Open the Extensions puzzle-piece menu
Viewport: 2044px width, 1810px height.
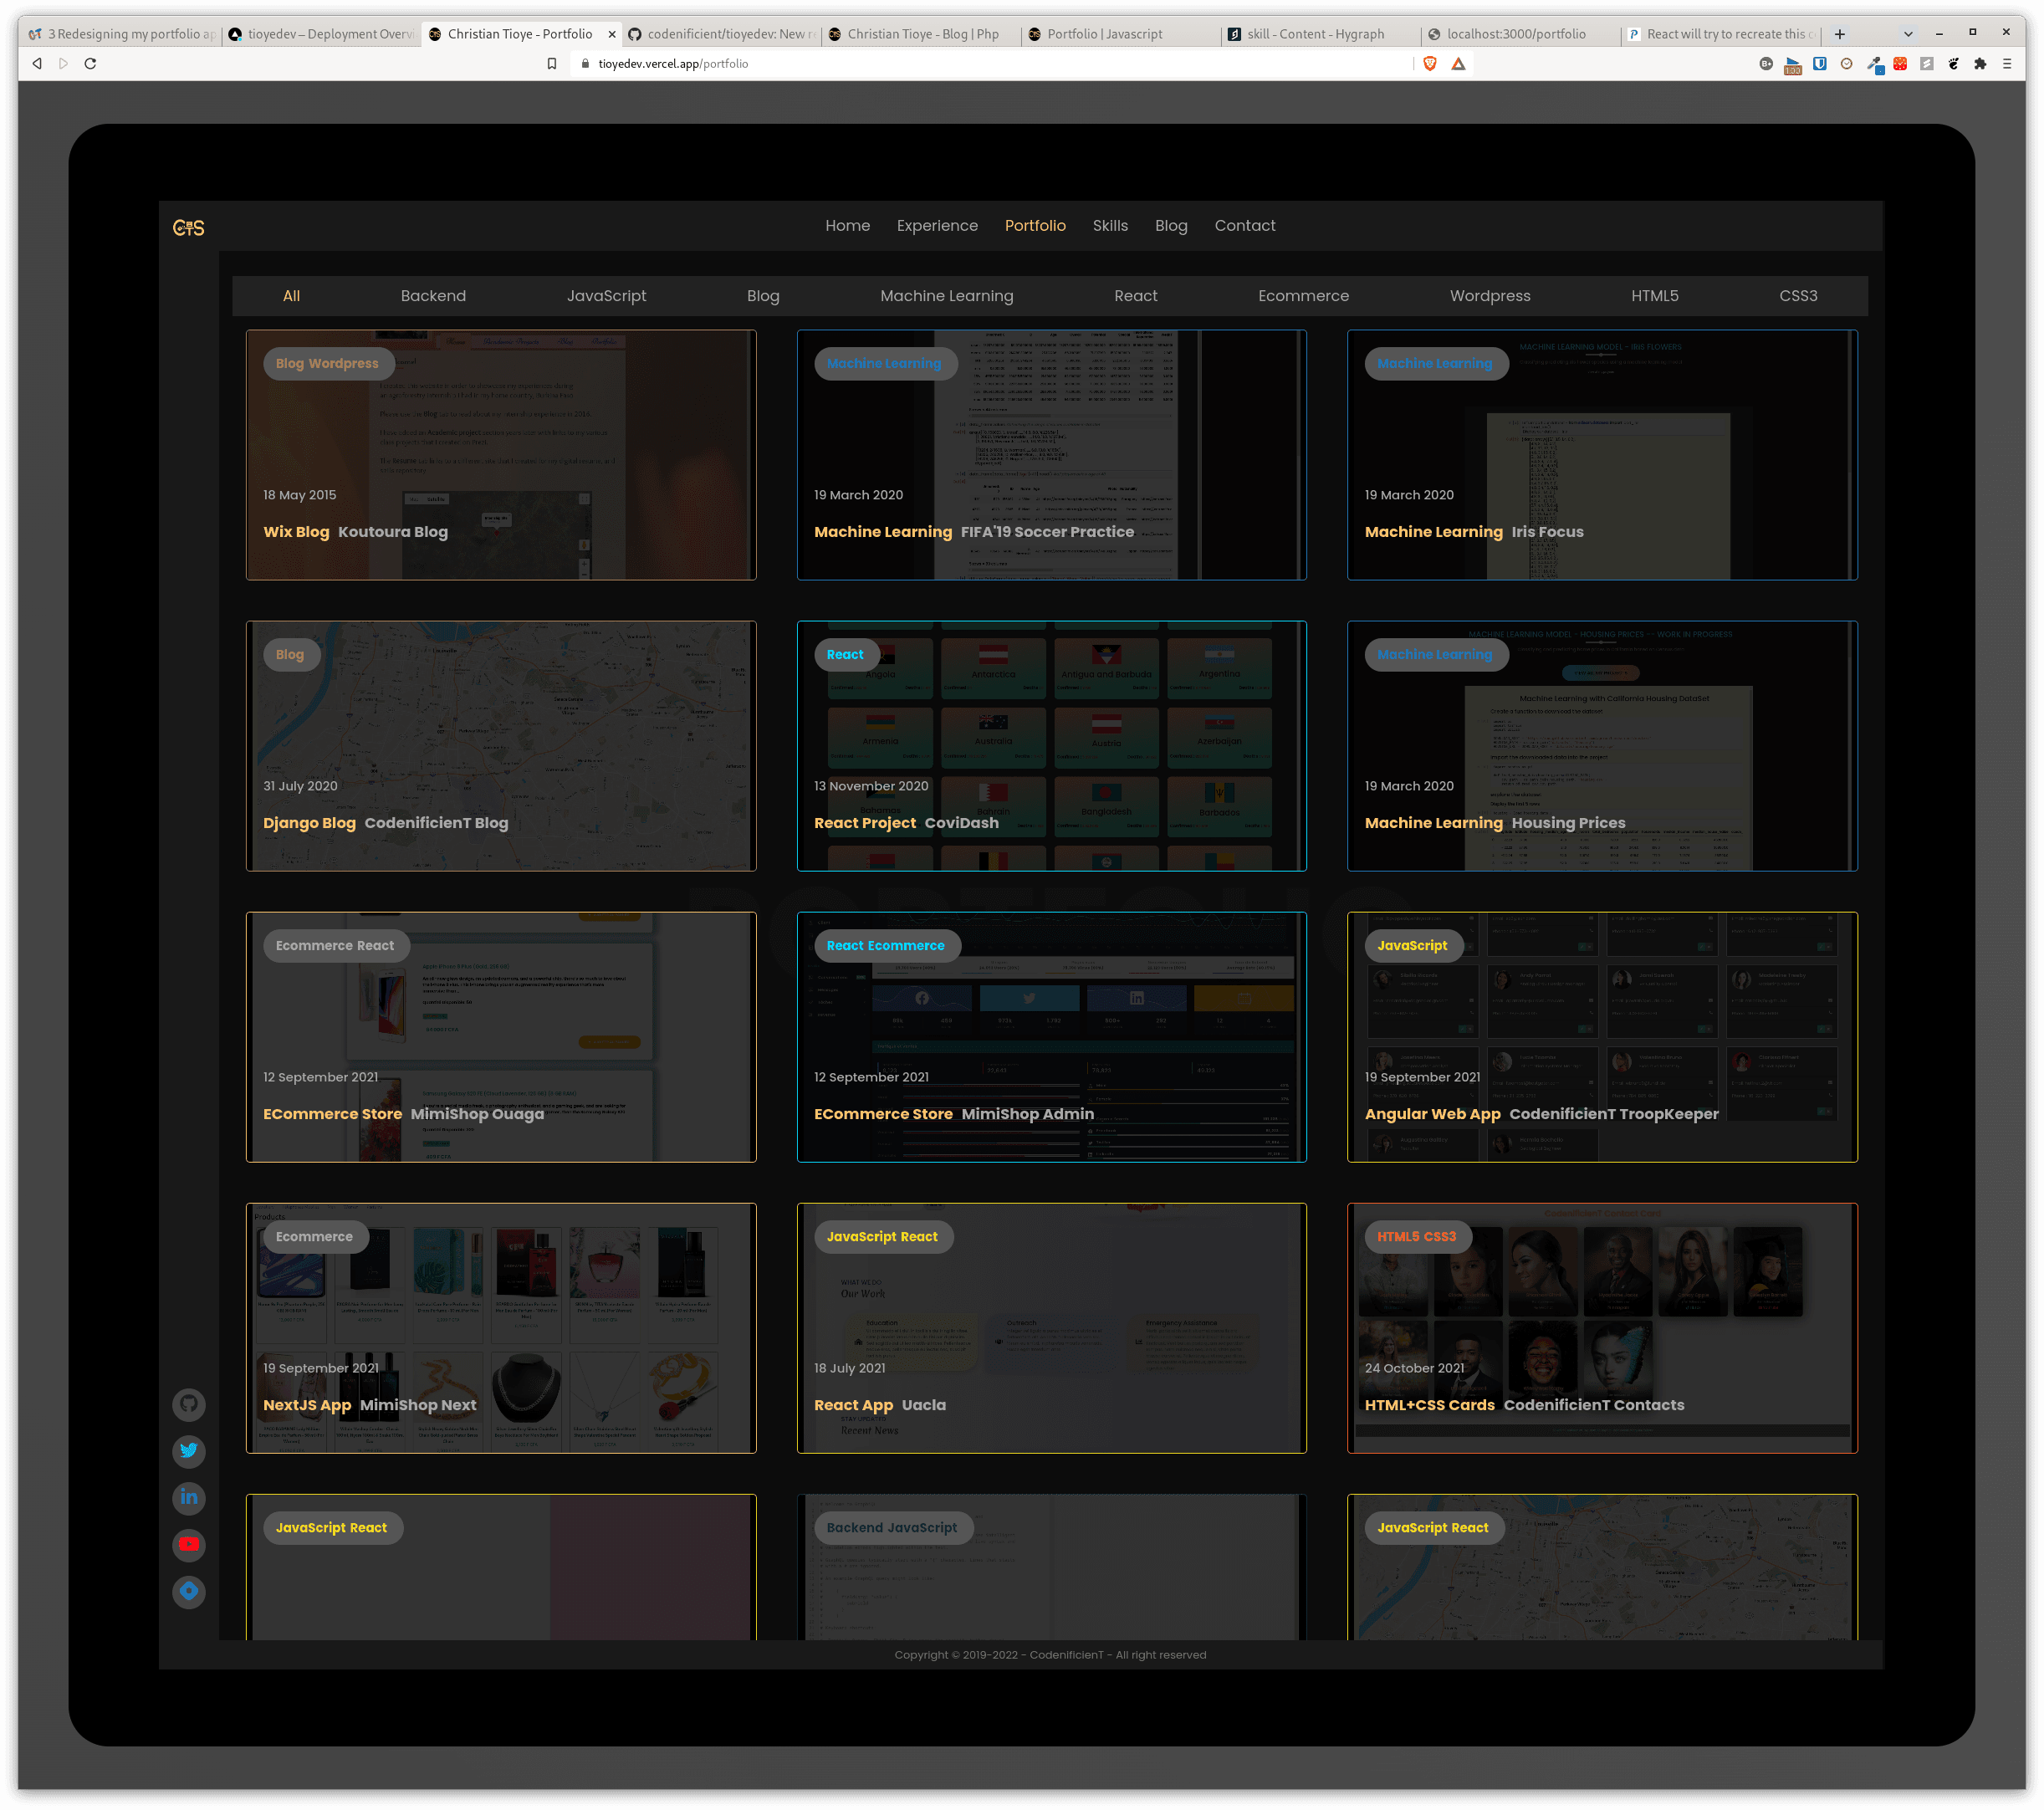1980,64
